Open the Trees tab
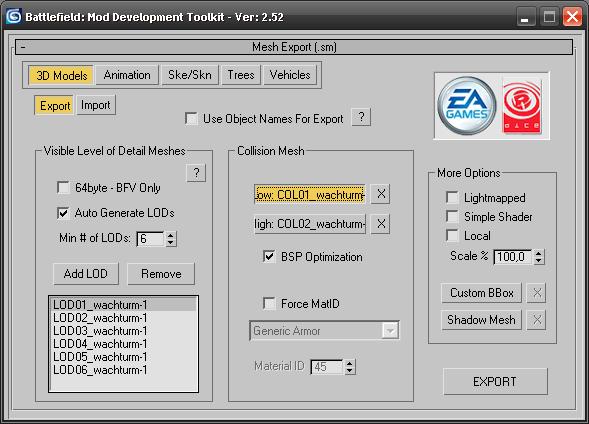This screenshot has width=589, height=424. [241, 75]
